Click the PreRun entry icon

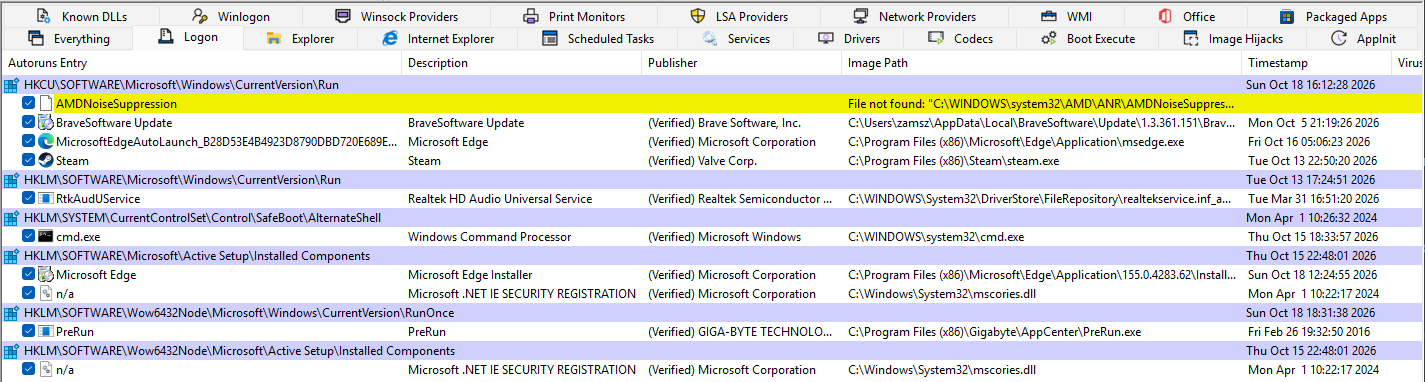[46, 332]
